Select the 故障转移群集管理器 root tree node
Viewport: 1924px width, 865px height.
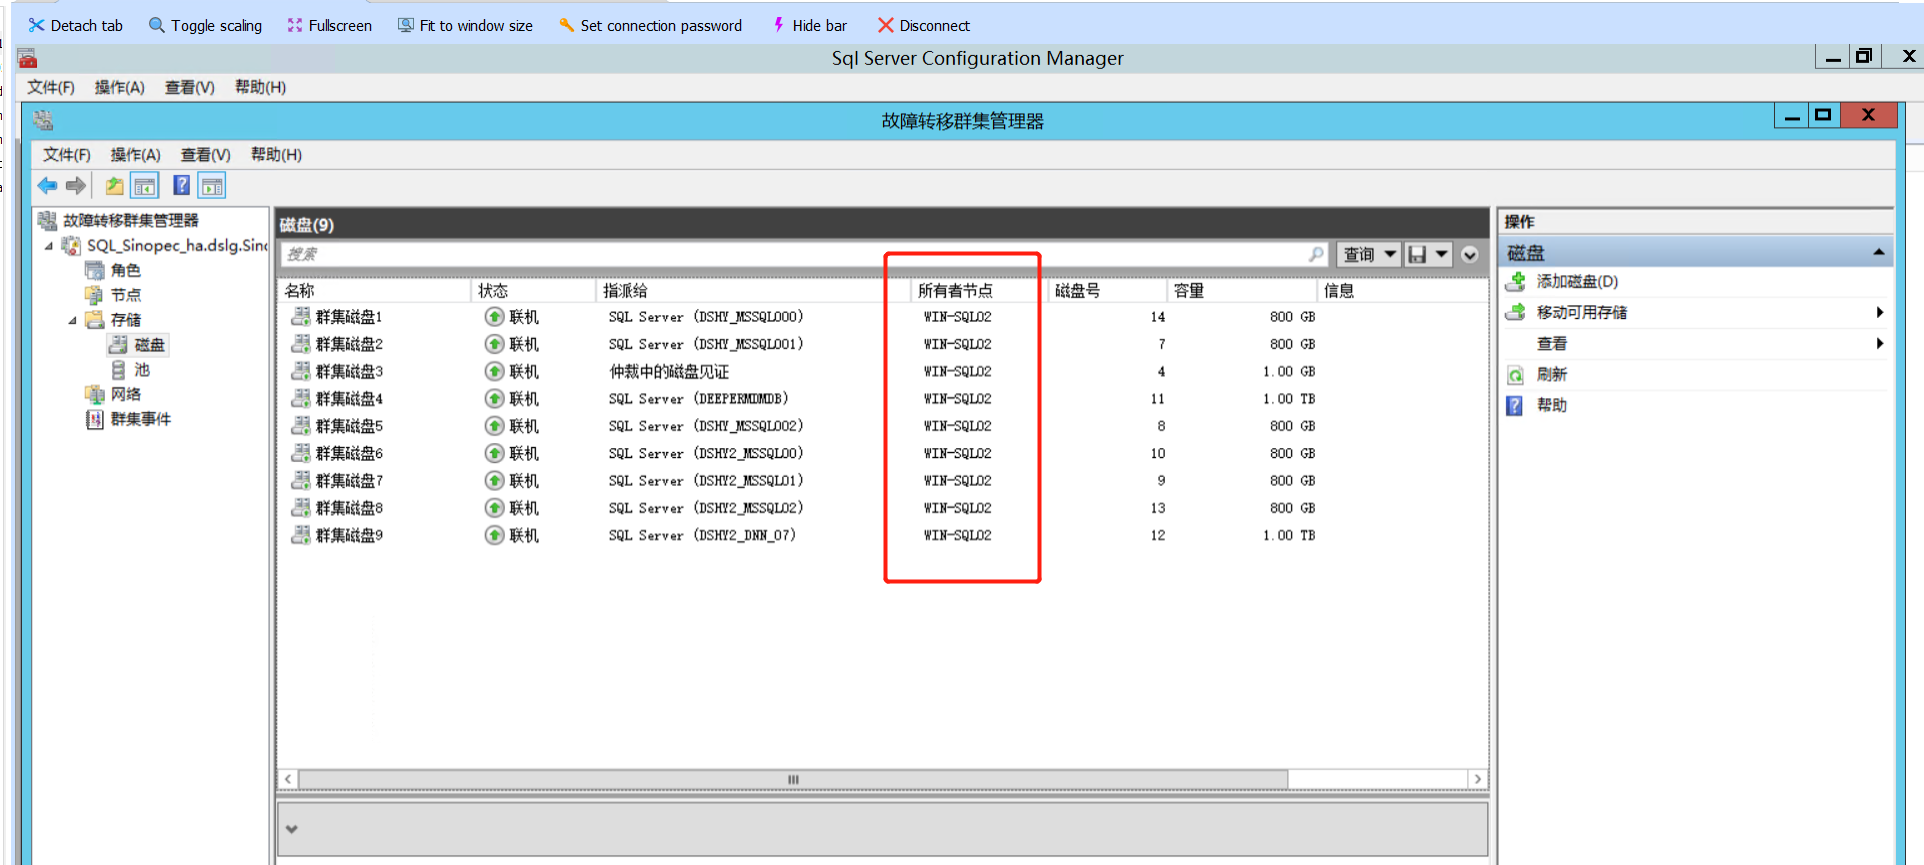[131, 220]
